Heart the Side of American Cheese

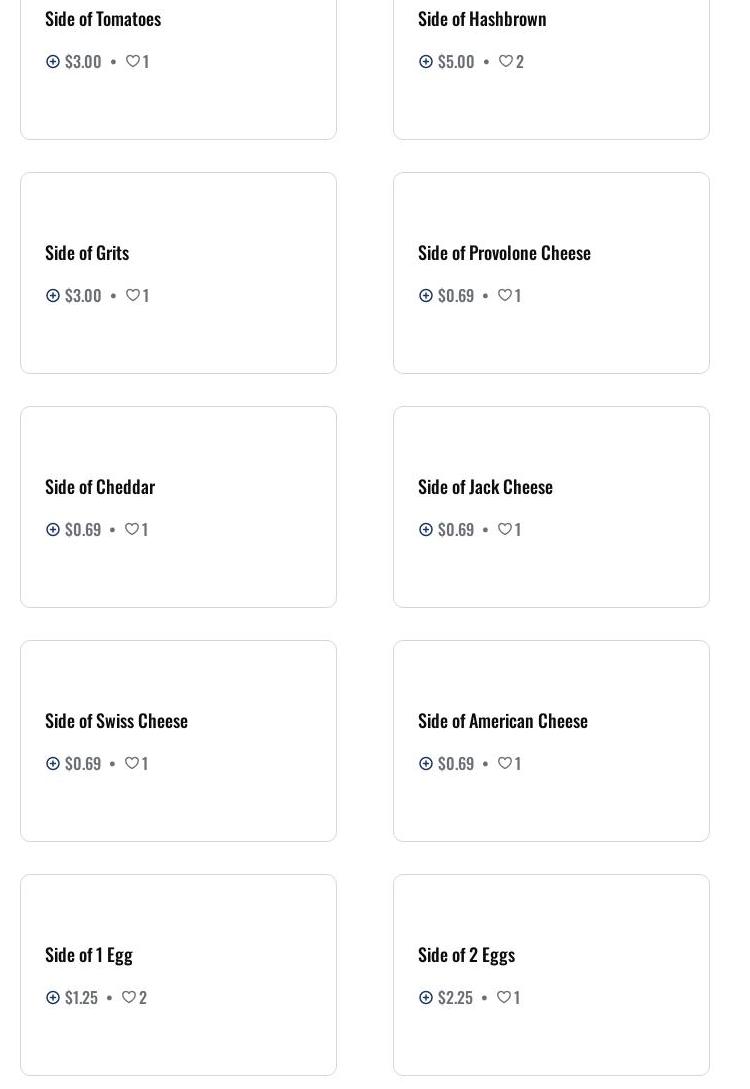[505, 763]
